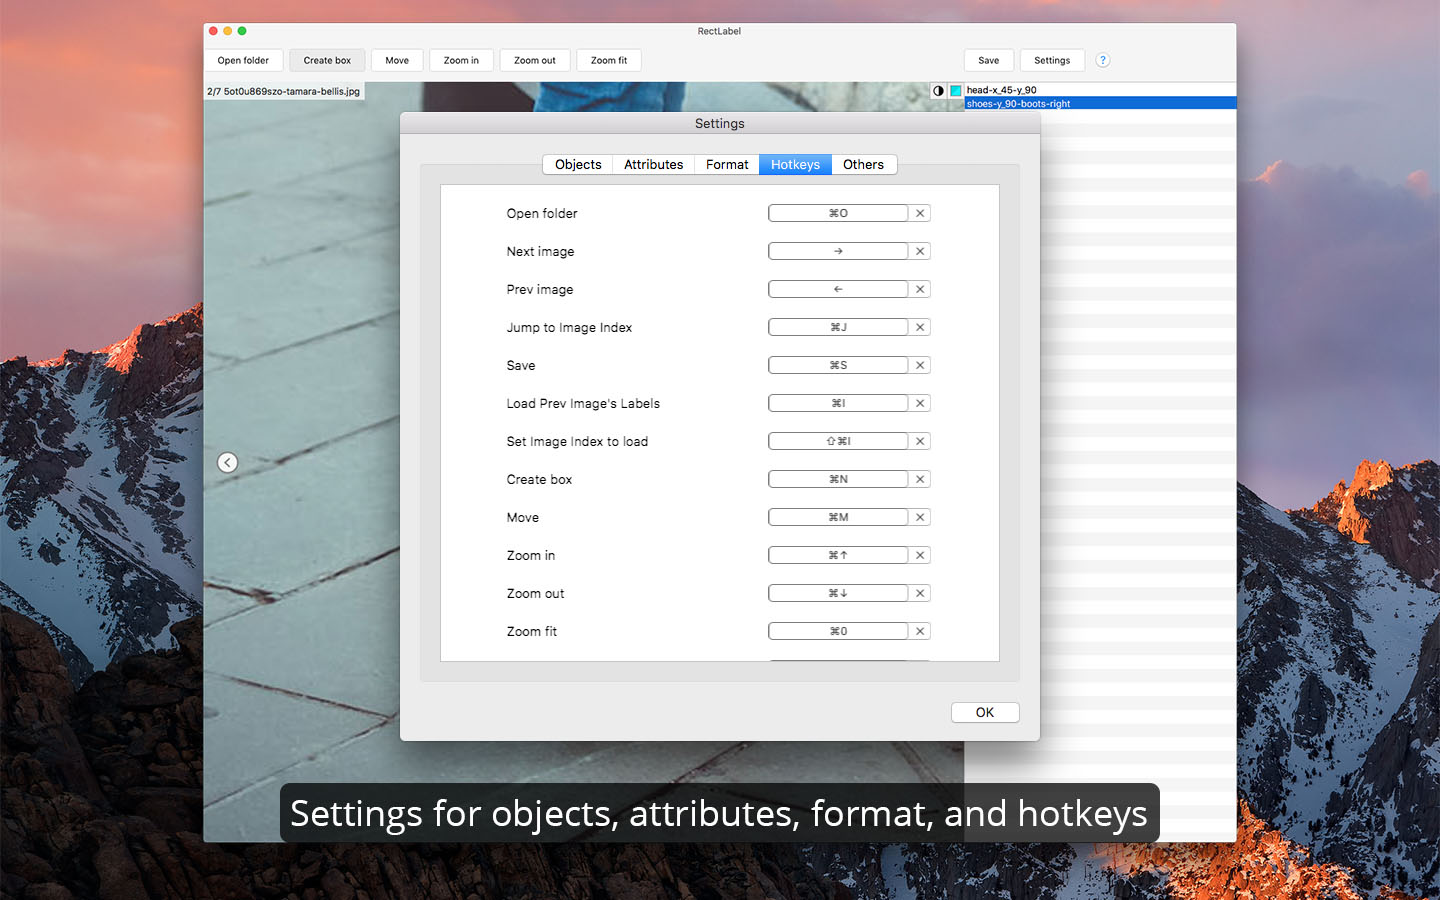The height and width of the screenshot is (900, 1440).
Task: Clear the Save hotkey shortcut
Action: (920, 364)
